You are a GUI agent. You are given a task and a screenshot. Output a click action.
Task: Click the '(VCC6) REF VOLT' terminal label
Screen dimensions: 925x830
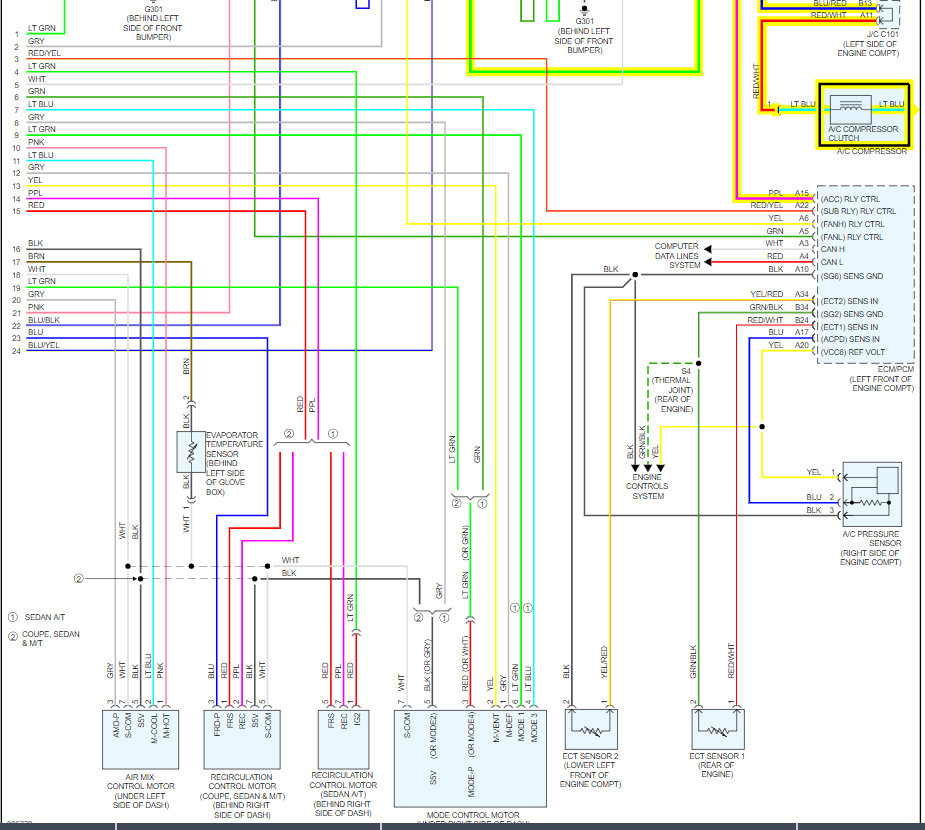point(852,352)
